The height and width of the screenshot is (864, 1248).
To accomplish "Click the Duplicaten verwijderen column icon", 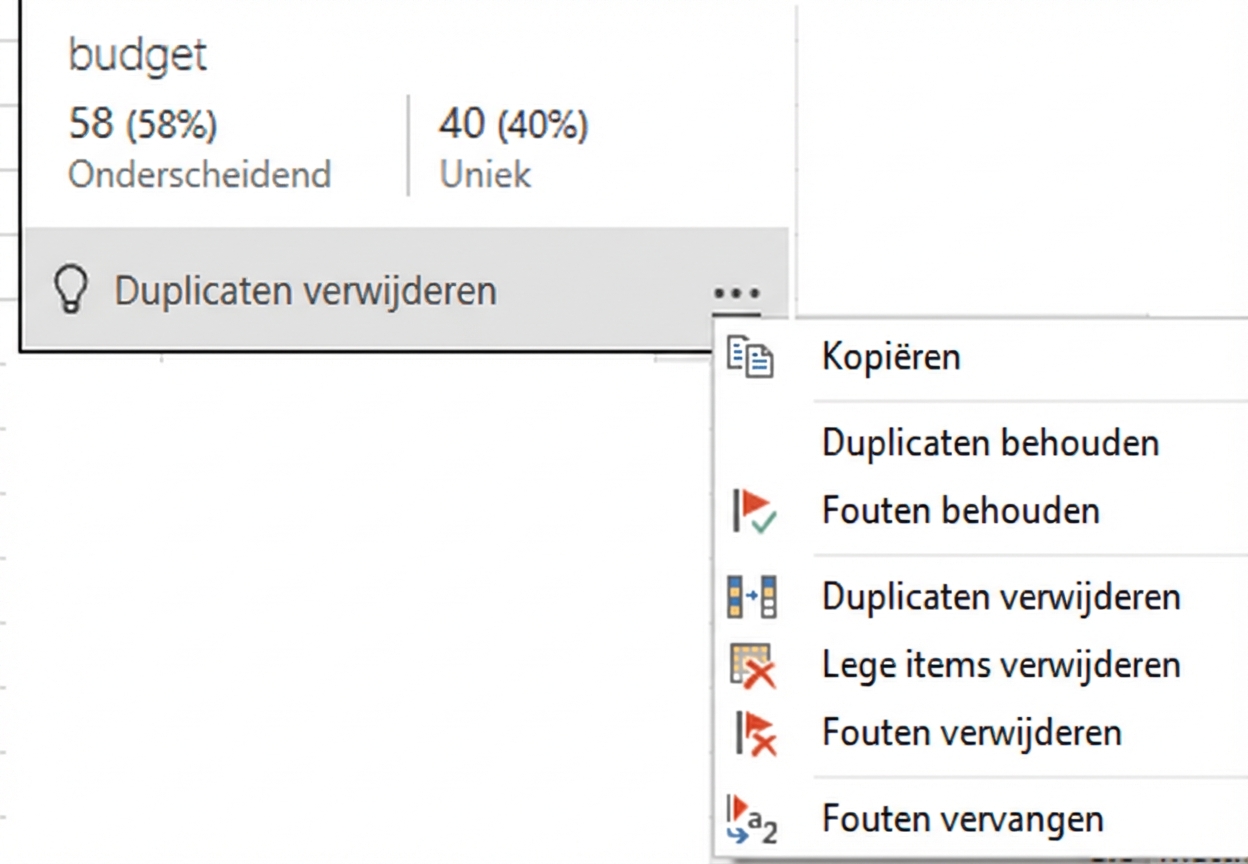I will tap(753, 596).
